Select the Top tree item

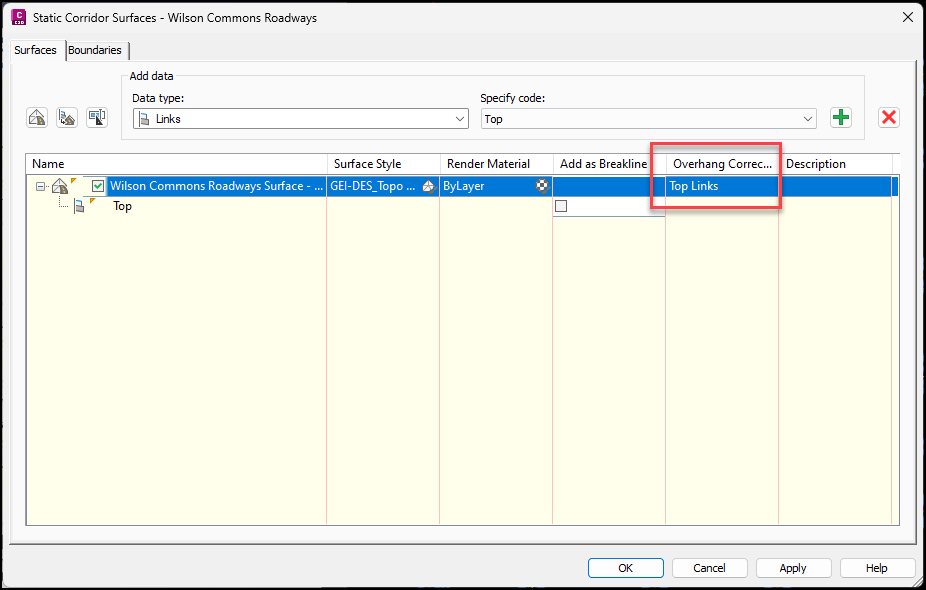click(122, 207)
